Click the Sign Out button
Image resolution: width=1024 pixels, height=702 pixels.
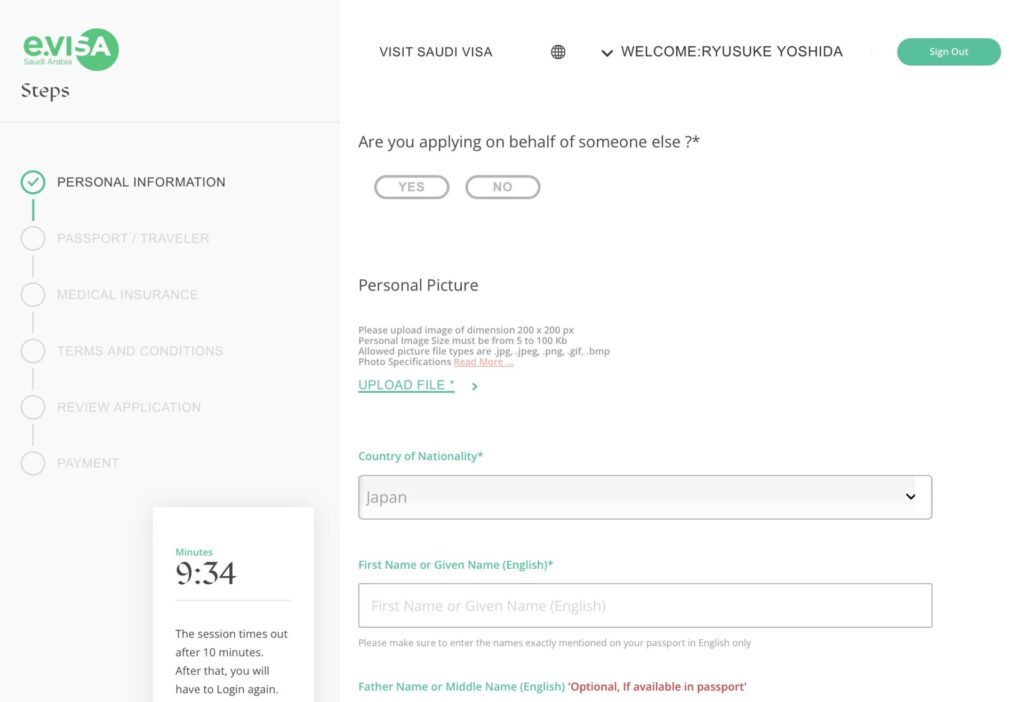[948, 52]
